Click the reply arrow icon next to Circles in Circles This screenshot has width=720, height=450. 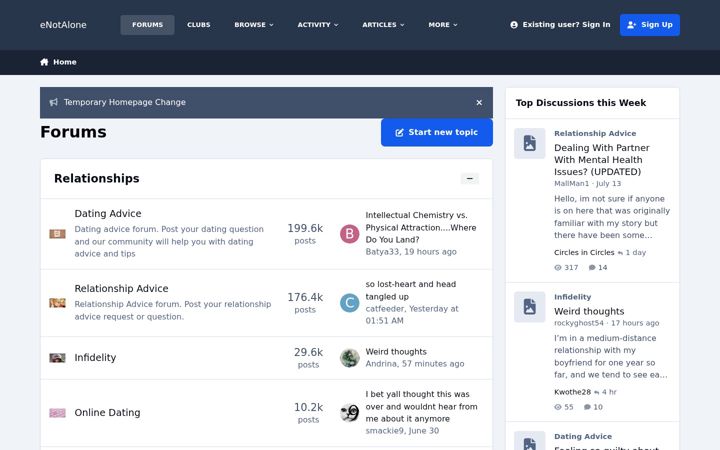(x=620, y=253)
